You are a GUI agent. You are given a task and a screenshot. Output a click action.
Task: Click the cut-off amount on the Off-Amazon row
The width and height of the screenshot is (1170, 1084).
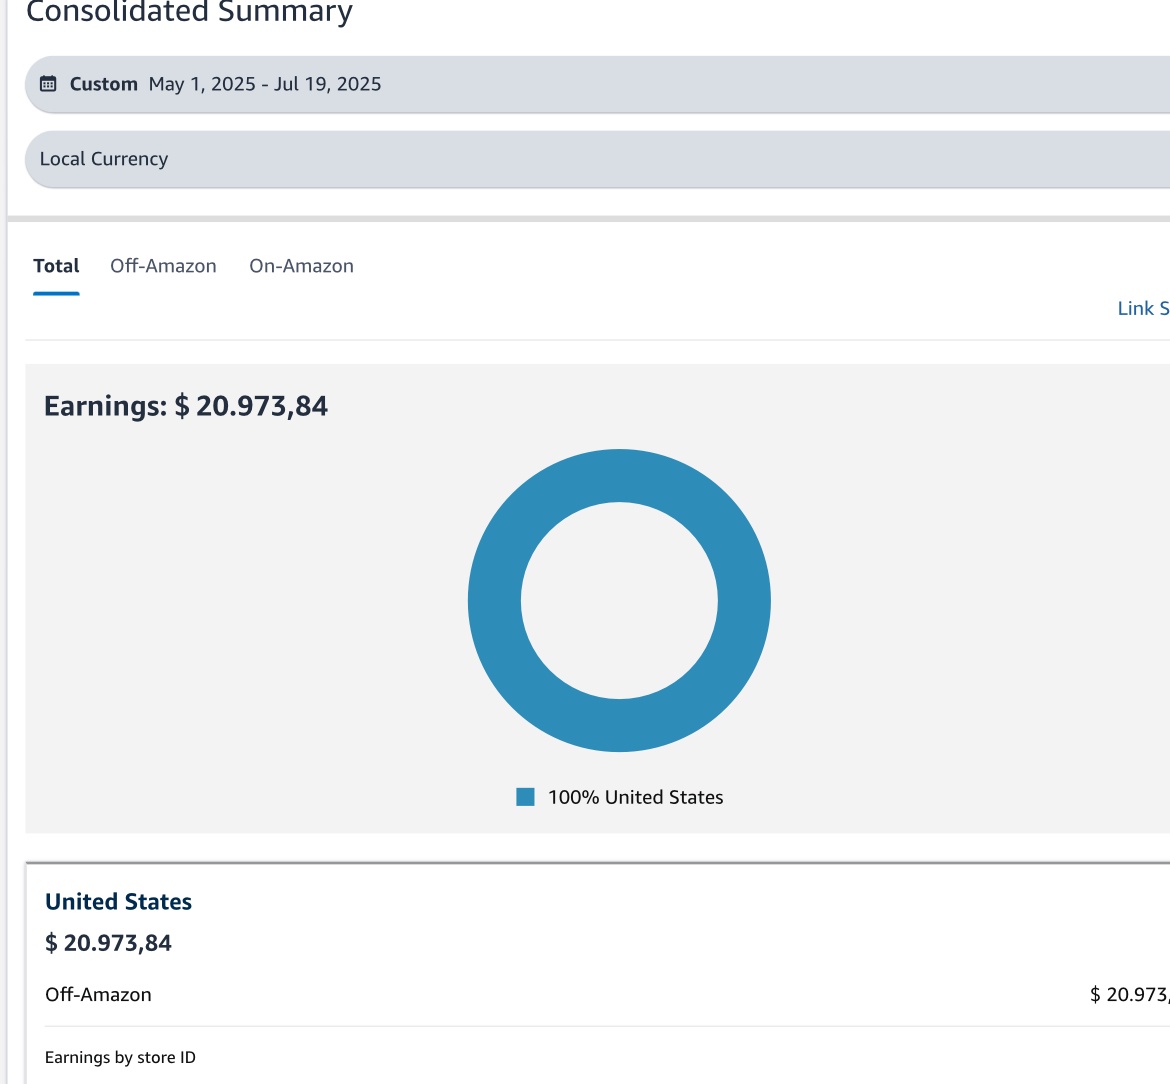(1130, 994)
